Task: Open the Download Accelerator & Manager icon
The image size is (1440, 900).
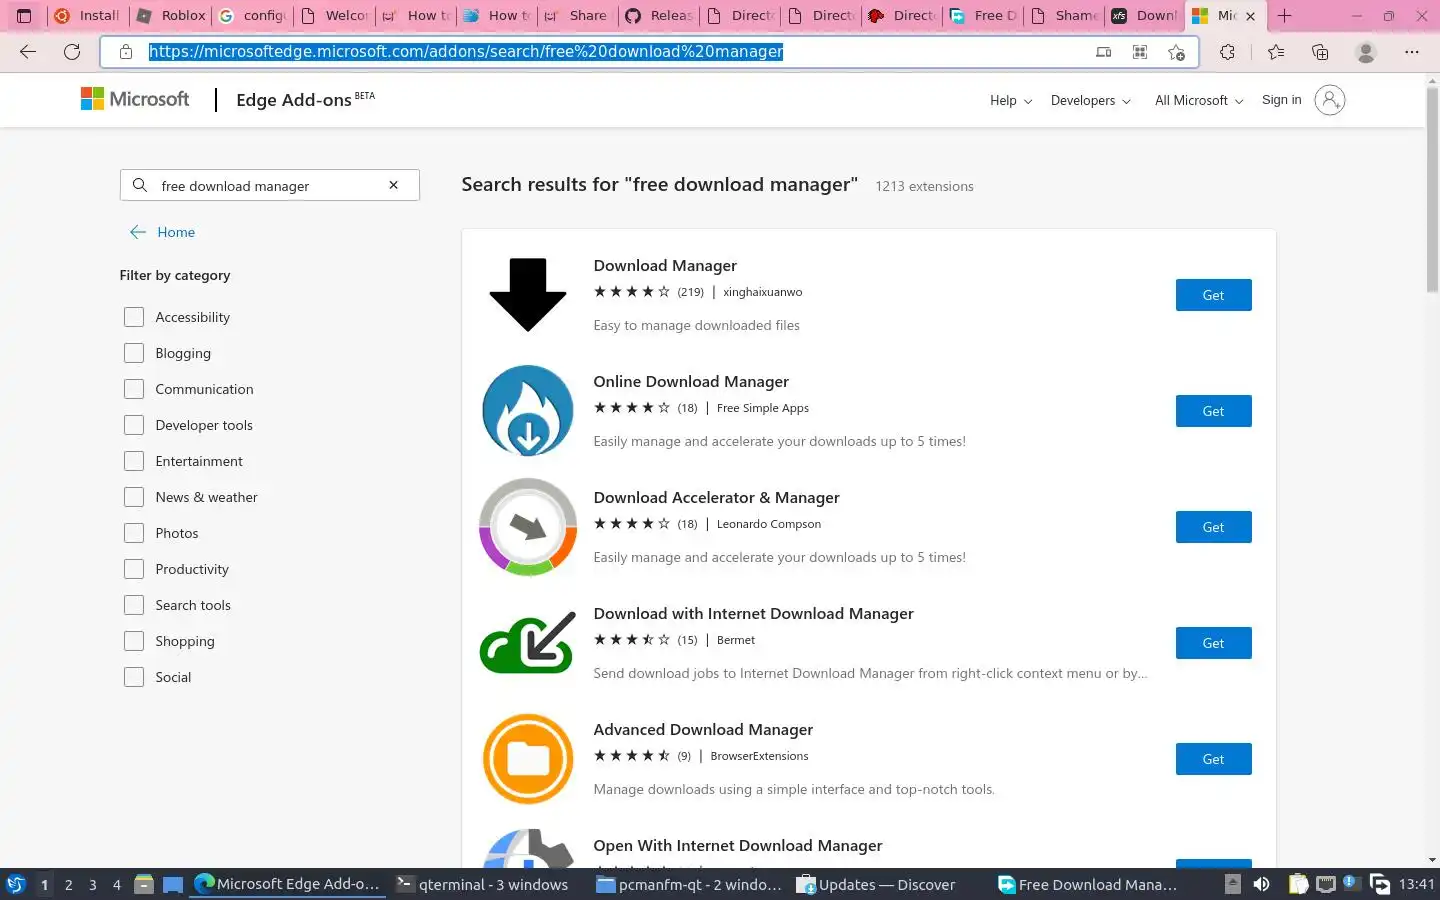Action: (x=528, y=527)
